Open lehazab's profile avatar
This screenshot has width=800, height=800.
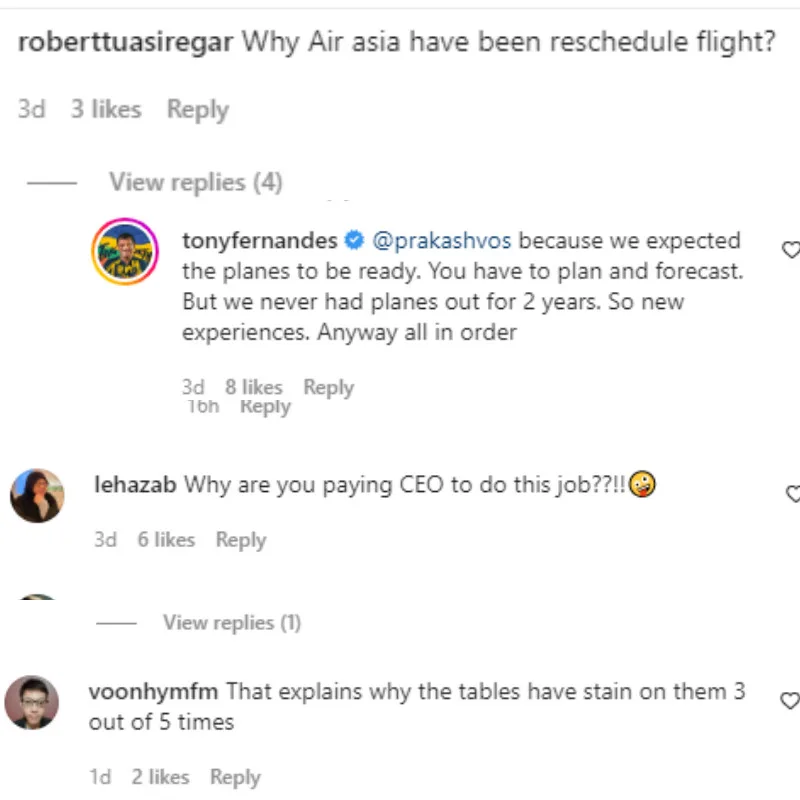(x=38, y=494)
